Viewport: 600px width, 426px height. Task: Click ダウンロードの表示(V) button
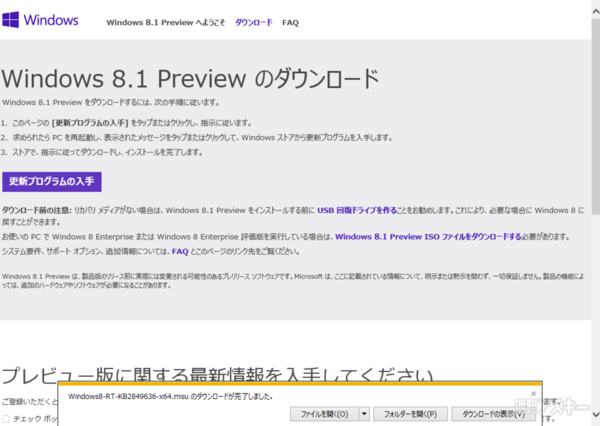click(493, 414)
